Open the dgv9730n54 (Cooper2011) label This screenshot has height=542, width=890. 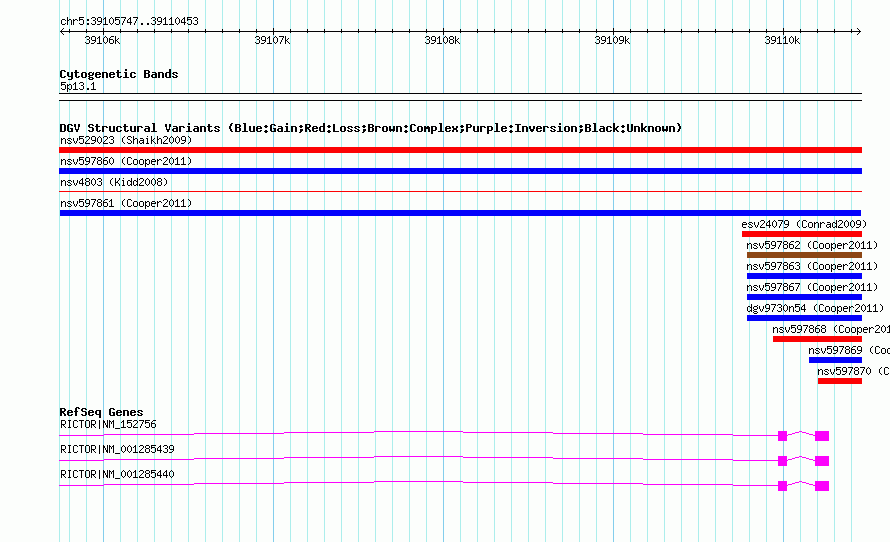(x=815, y=308)
